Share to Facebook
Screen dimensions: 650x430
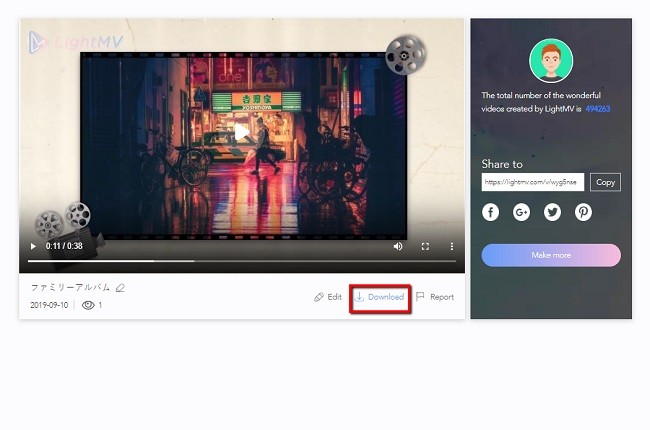click(490, 212)
